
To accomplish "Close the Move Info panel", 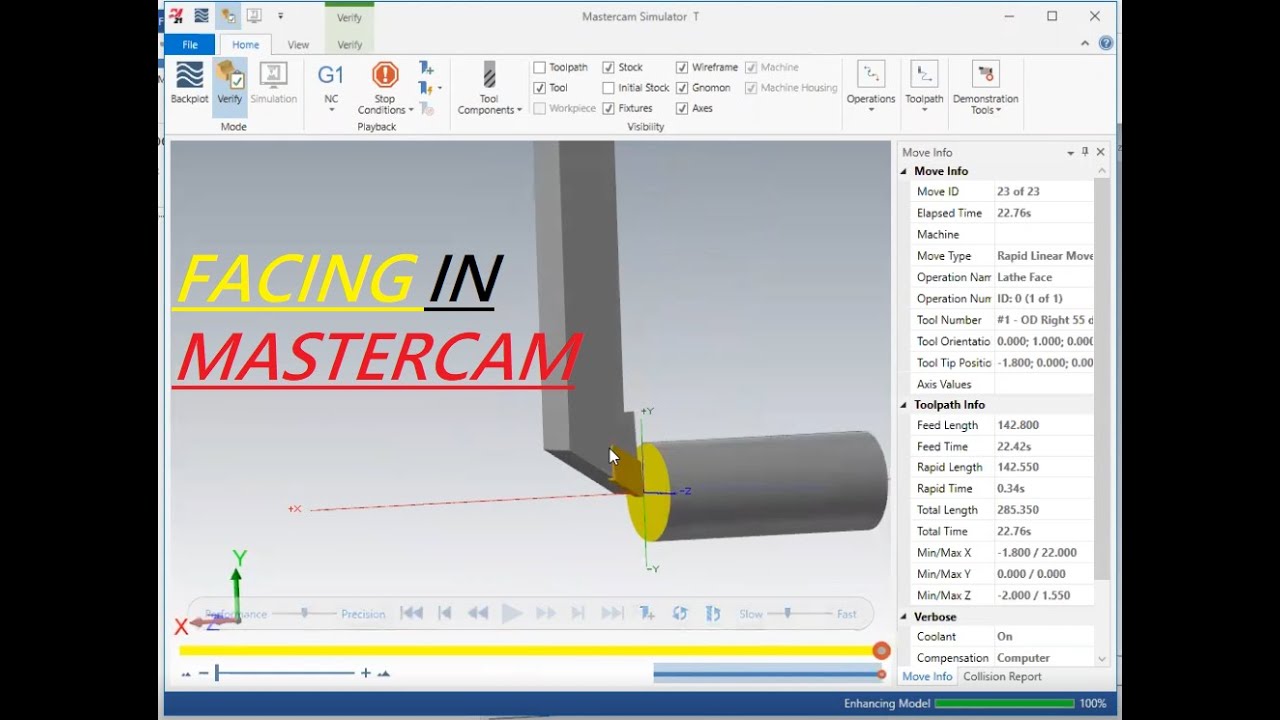I will pos(1101,152).
